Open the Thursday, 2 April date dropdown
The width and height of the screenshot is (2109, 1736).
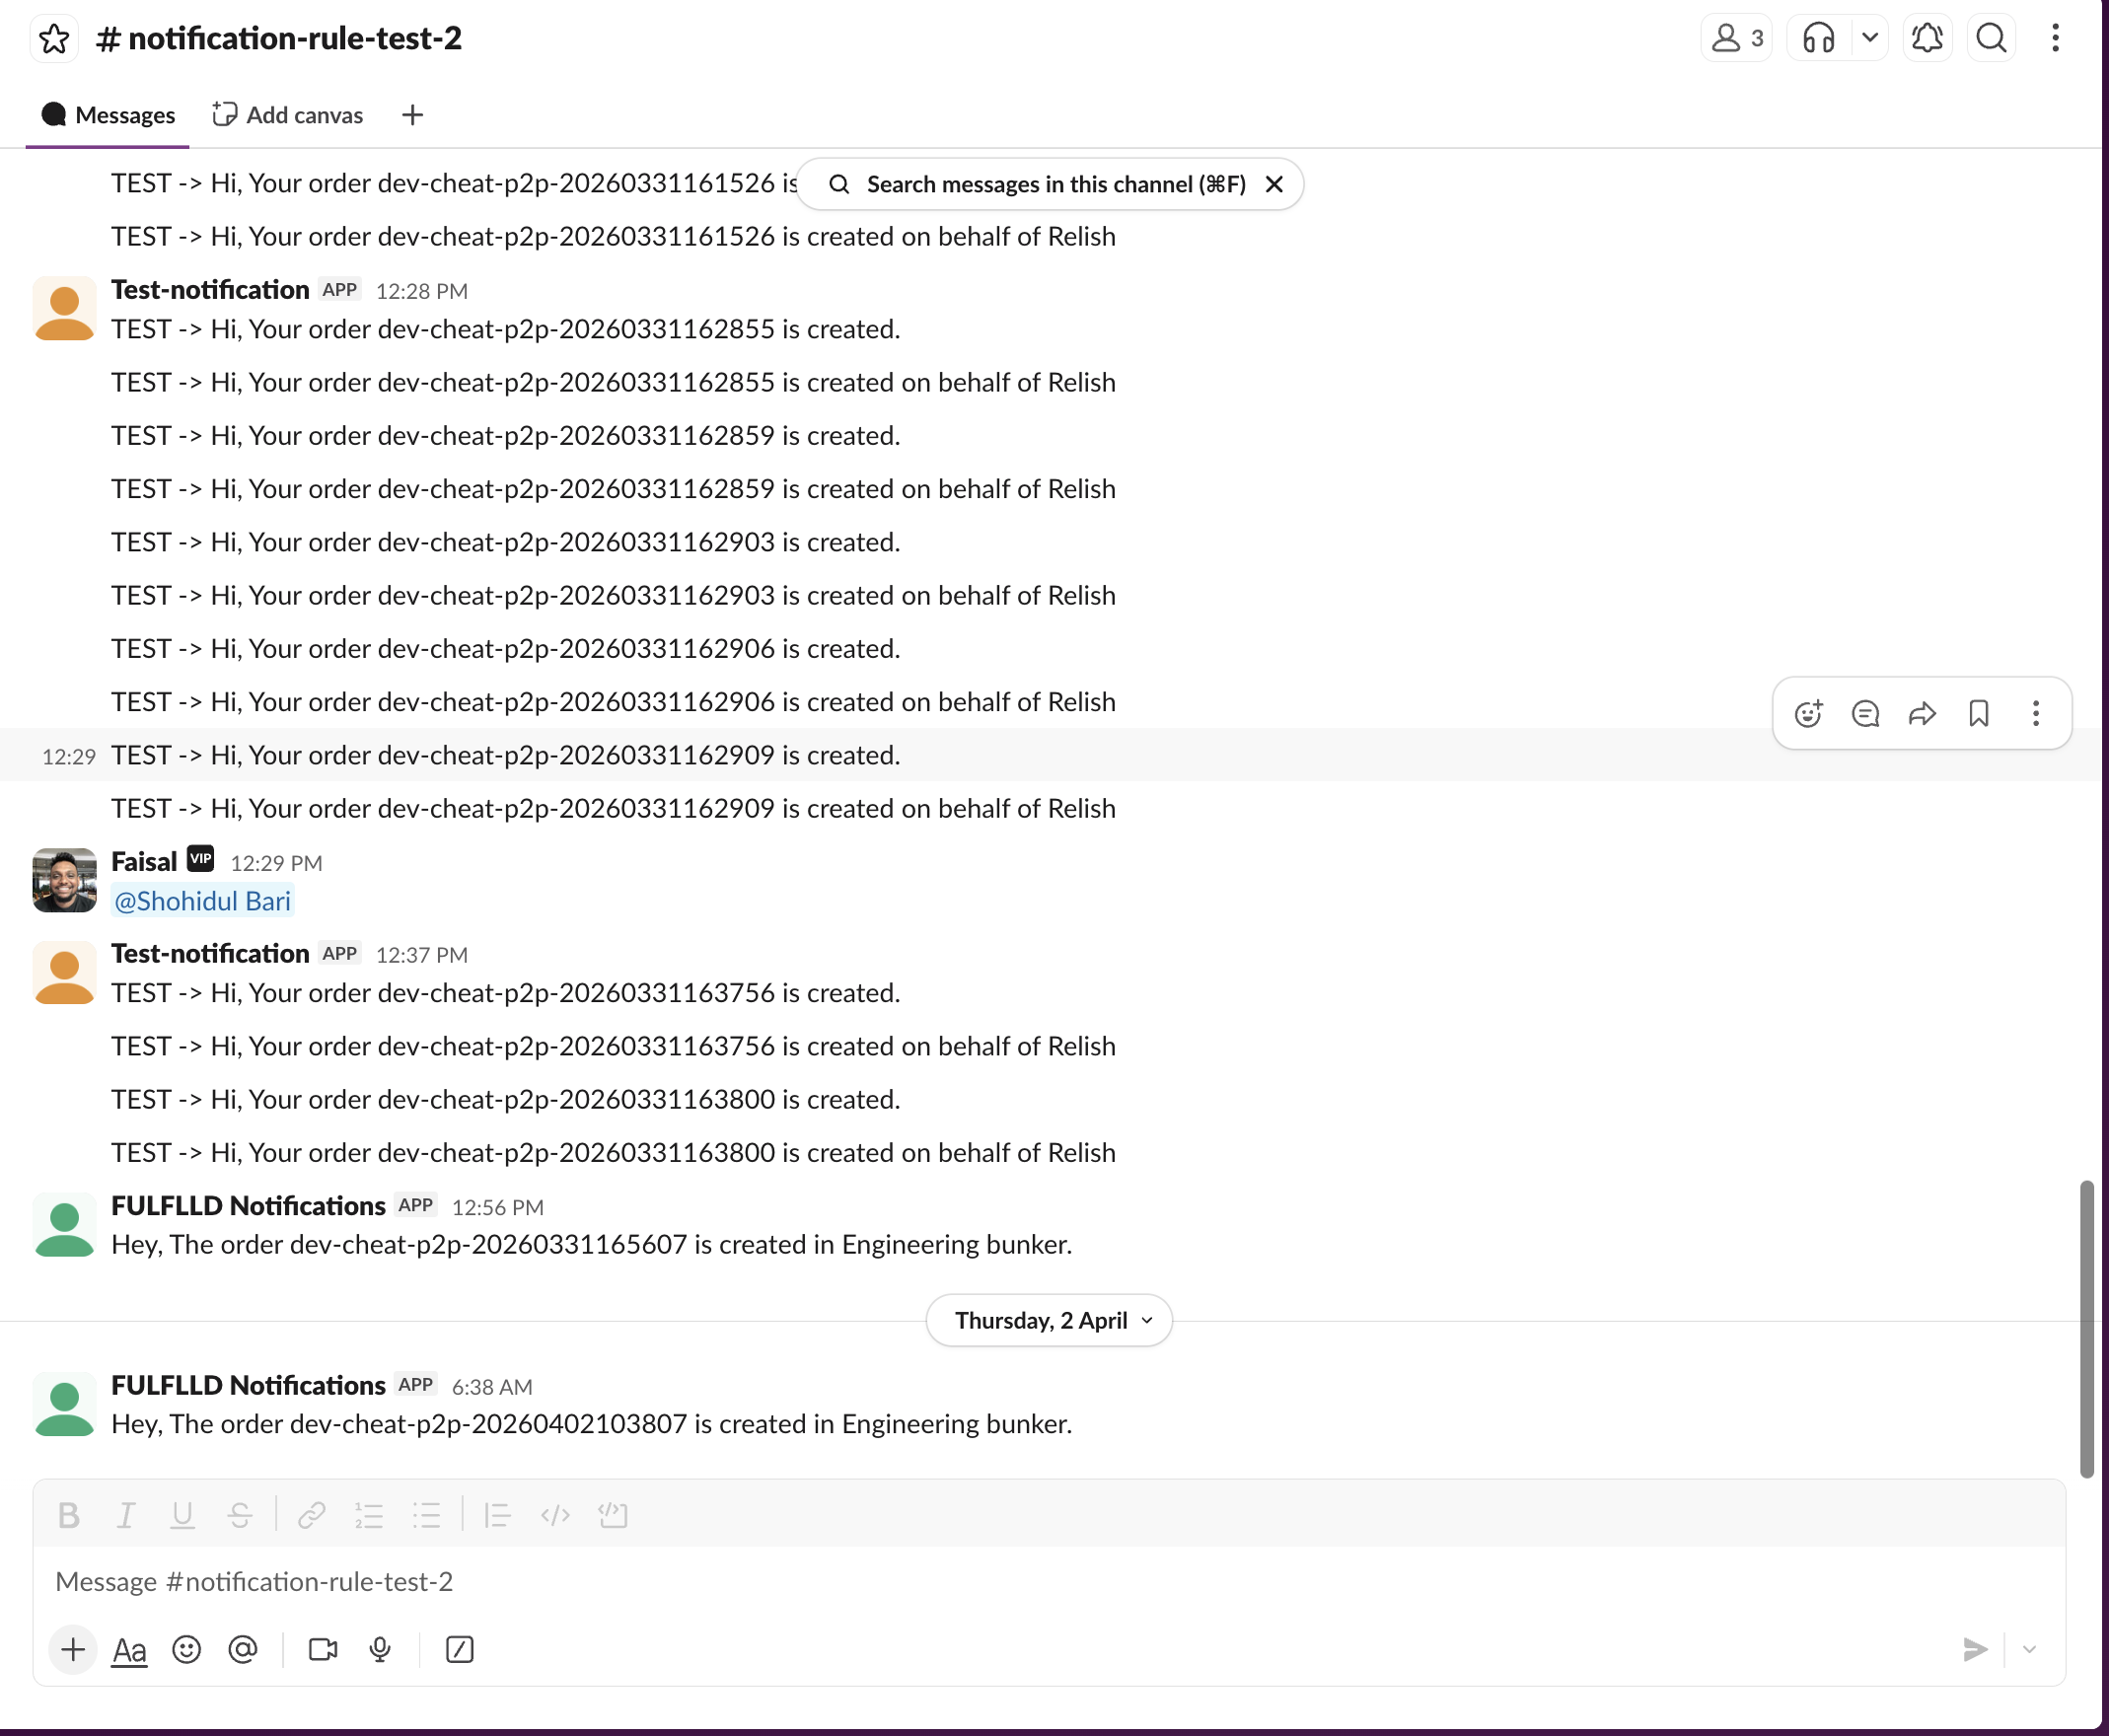[x=1049, y=1320]
